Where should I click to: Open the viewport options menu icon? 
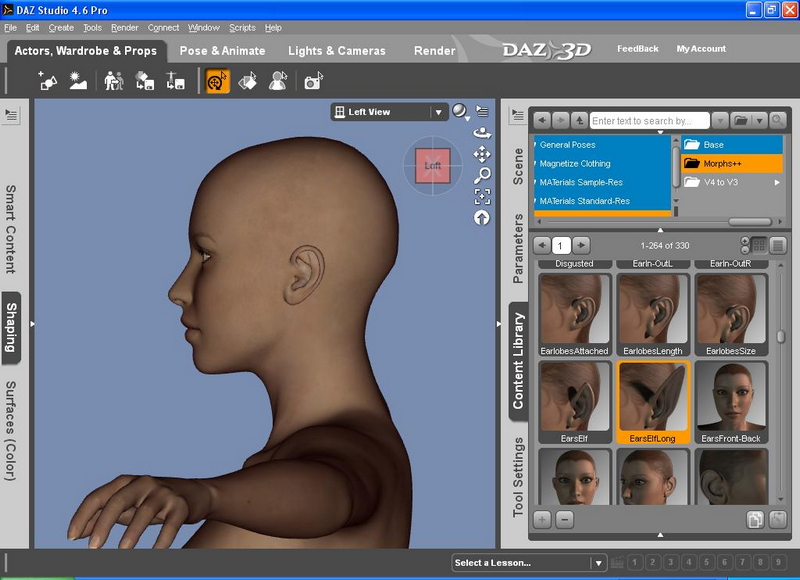(482, 111)
